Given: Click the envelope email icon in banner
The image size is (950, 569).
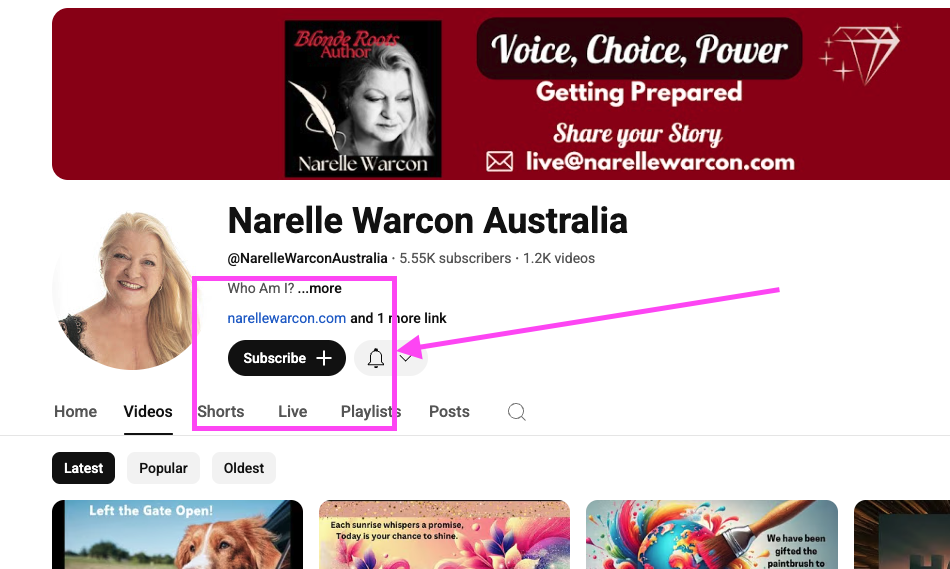Looking at the screenshot, I should coord(500,162).
